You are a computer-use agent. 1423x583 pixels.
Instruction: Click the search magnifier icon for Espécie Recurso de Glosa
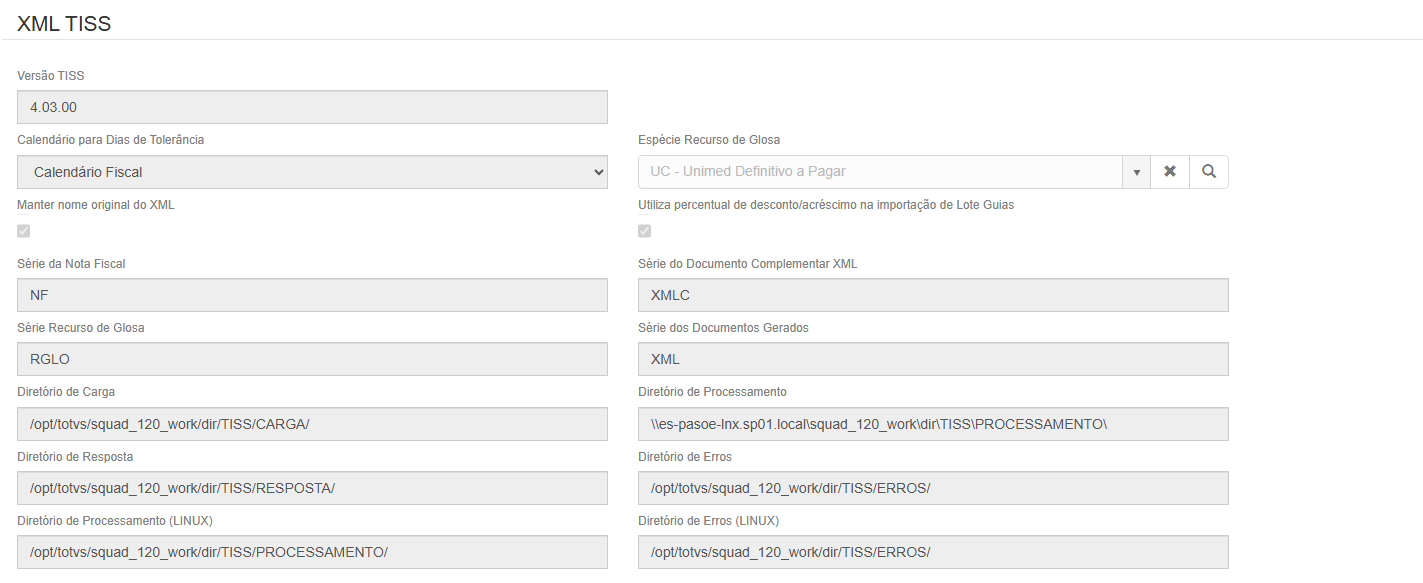[x=1209, y=172]
